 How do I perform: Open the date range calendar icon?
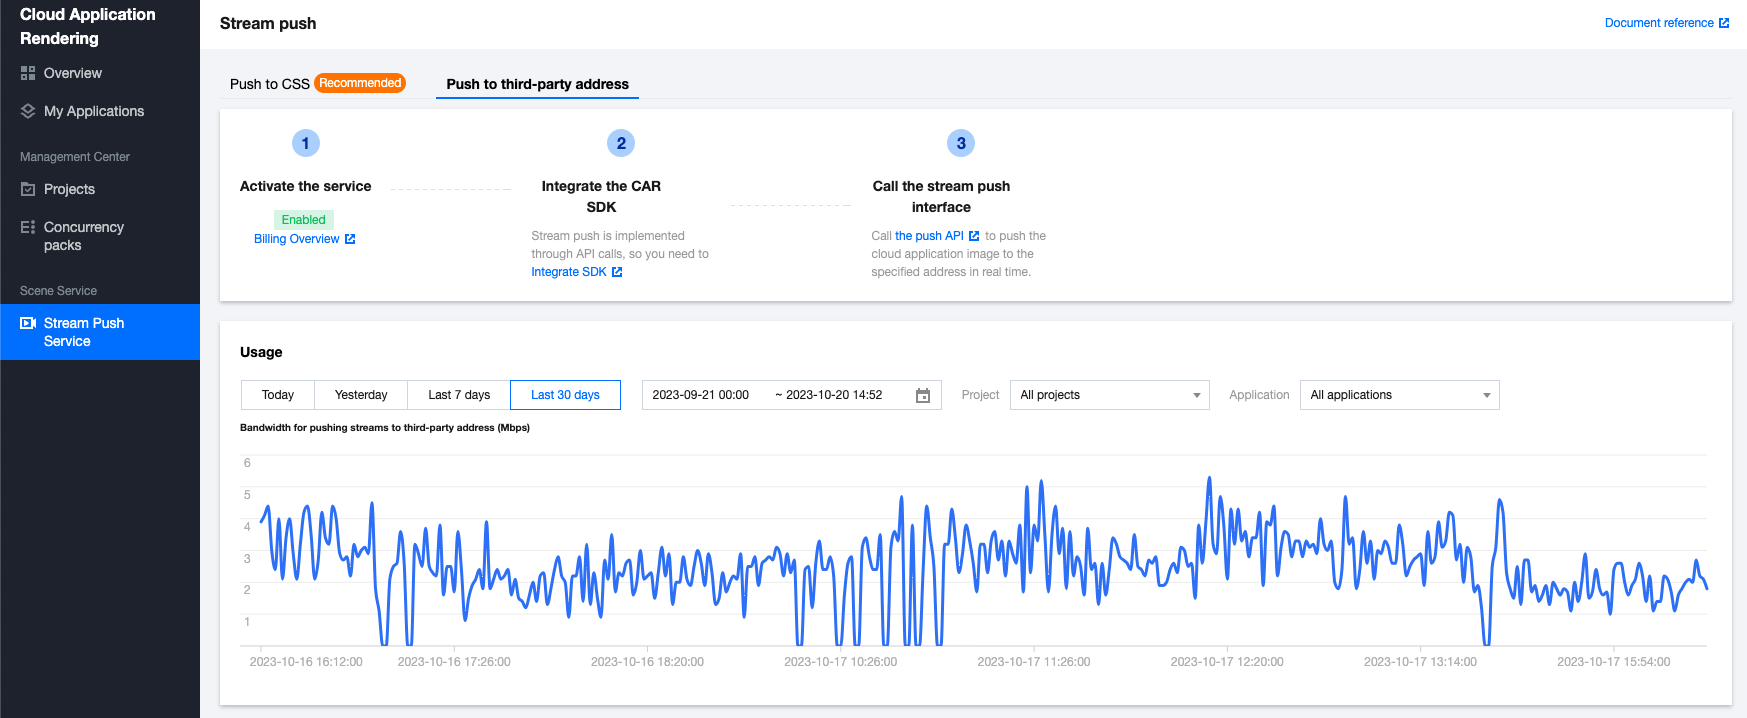923,396
